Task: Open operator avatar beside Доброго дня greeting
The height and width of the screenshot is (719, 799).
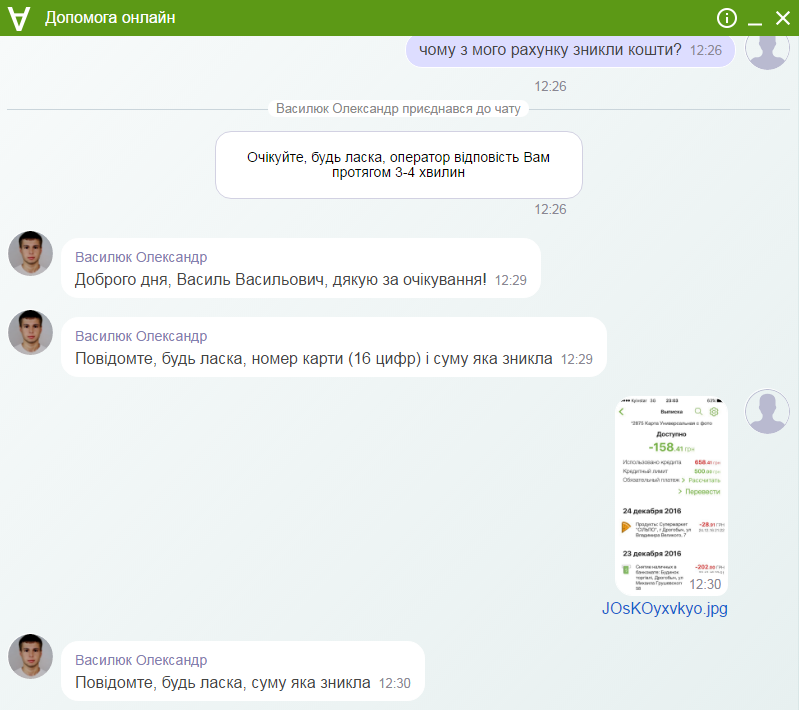Action: [30, 253]
